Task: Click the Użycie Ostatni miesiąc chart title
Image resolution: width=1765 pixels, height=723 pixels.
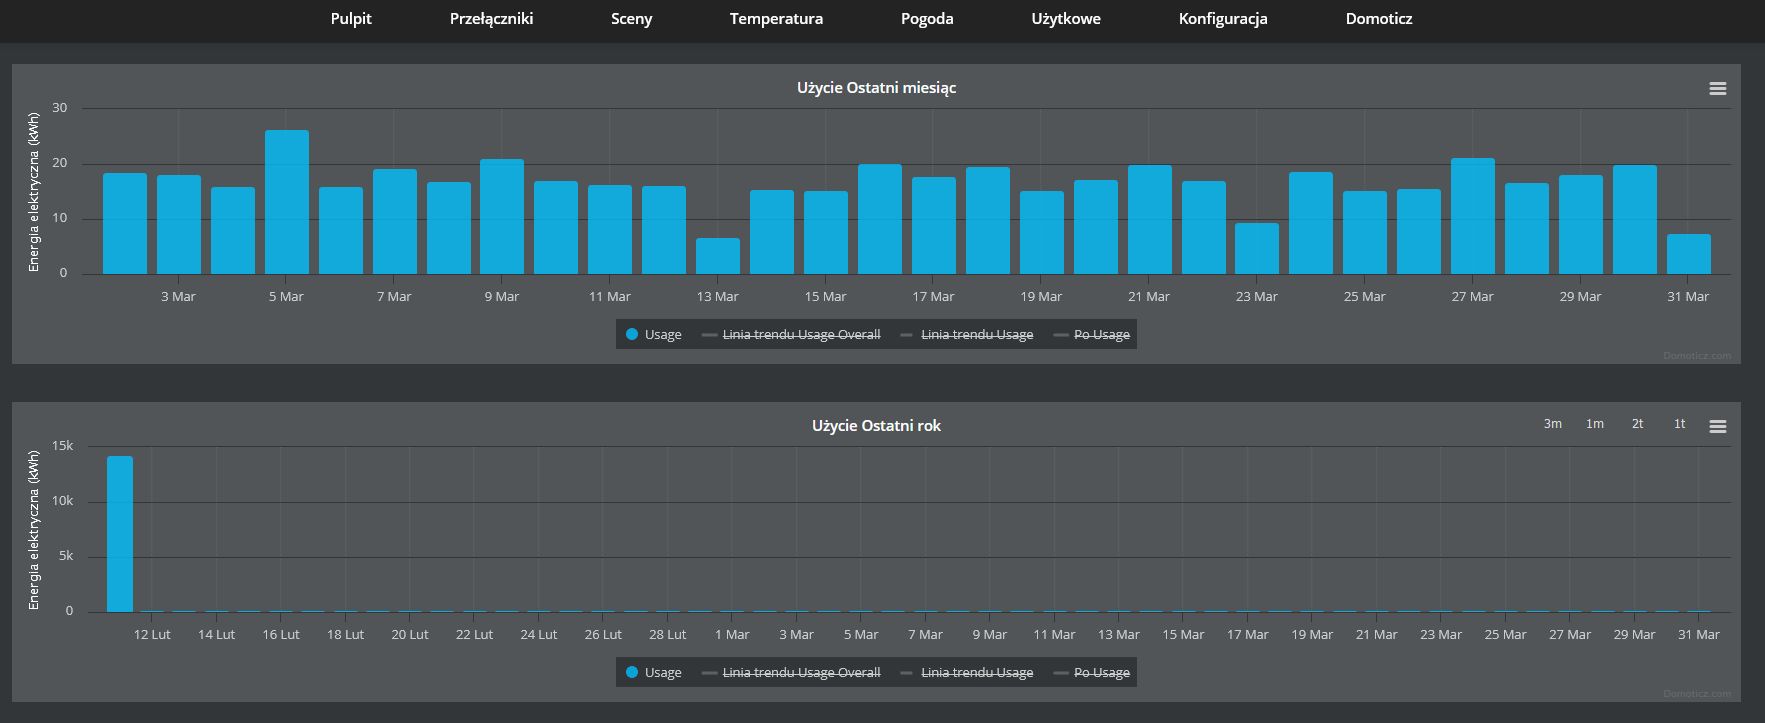Action: (x=876, y=88)
